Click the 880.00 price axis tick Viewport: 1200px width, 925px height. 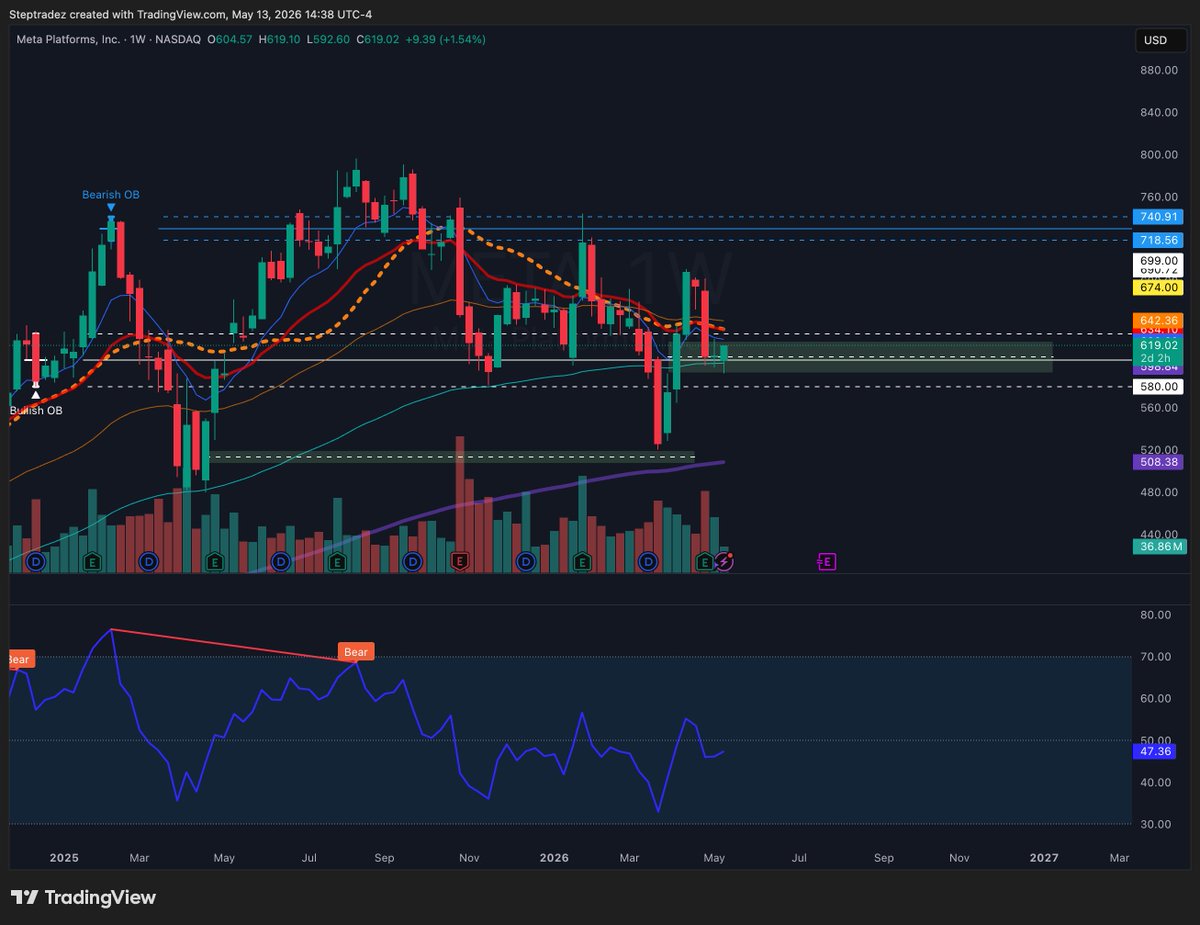1159,70
